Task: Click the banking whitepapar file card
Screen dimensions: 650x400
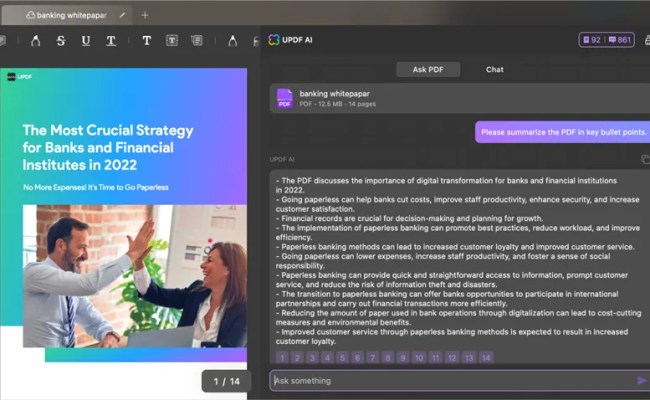Action: pyautogui.click(x=460, y=98)
